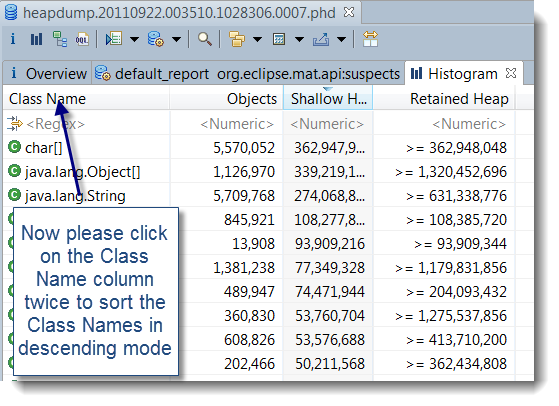Image resolution: width=559 pixels, height=406 pixels.
Task: Click Retained Heap value >= 1,320,452,696
Action: (451, 172)
